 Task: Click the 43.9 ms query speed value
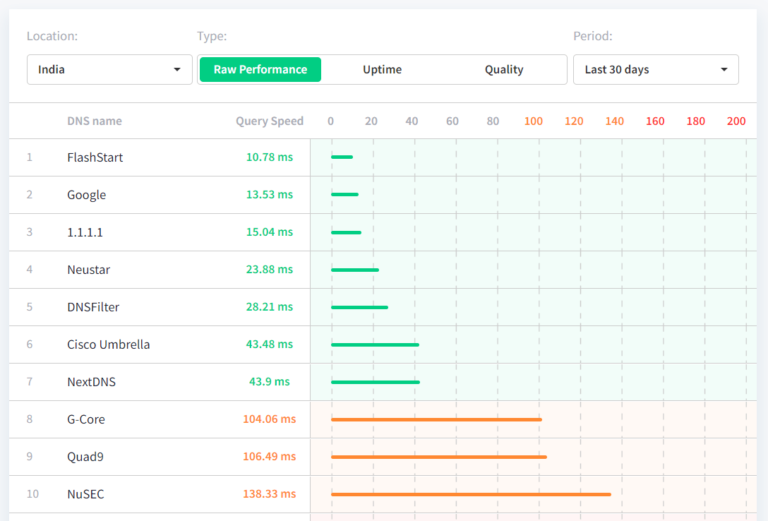[x=269, y=381]
